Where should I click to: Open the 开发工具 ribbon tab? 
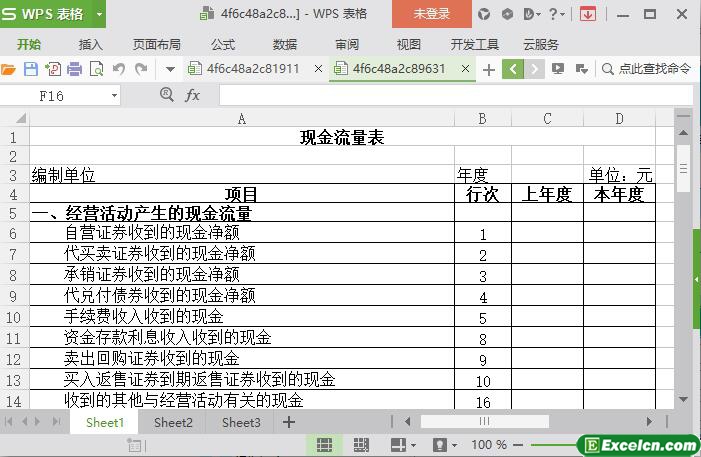pyautogui.click(x=474, y=44)
